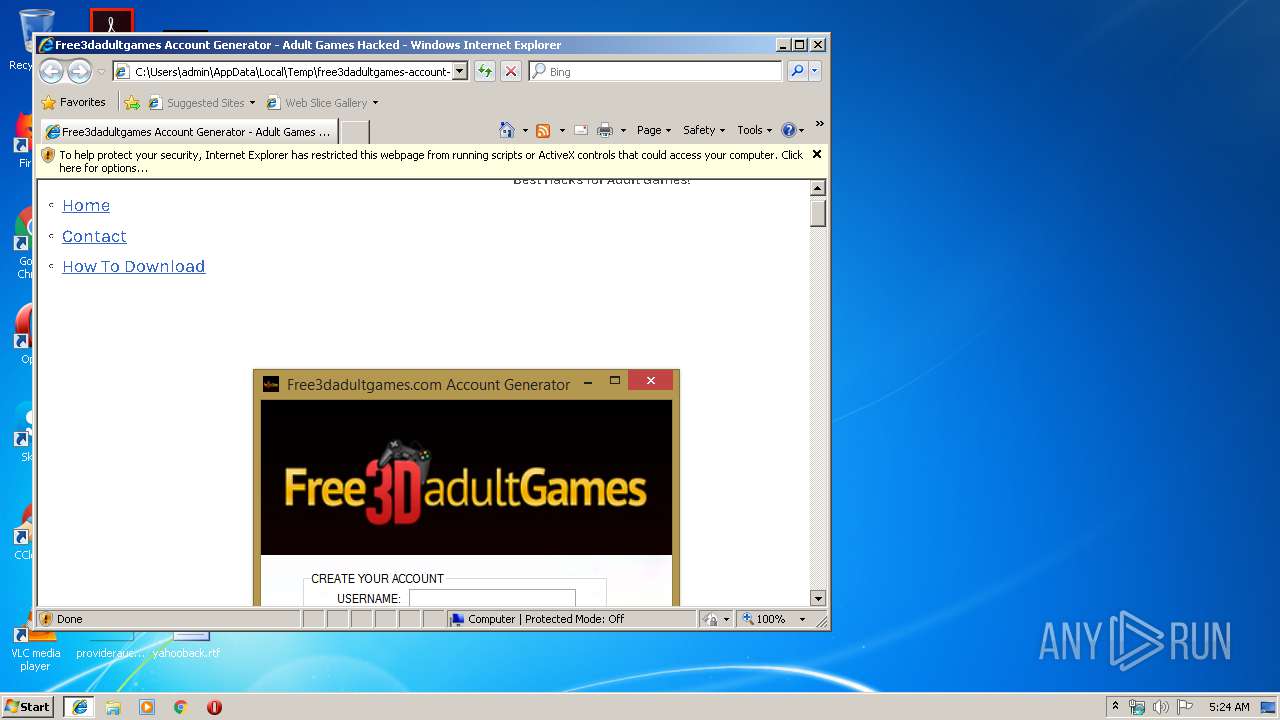This screenshot has height=720, width=1280.
Task: Expand the command bar overflow chevron
Action: pos(819,124)
